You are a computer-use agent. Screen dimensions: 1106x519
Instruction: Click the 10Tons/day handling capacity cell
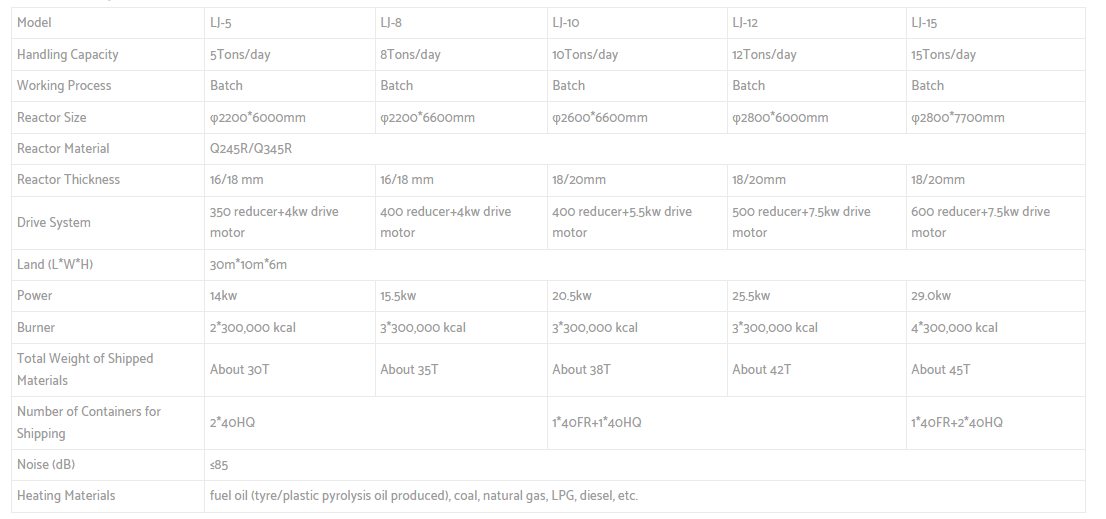coord(585,54)
